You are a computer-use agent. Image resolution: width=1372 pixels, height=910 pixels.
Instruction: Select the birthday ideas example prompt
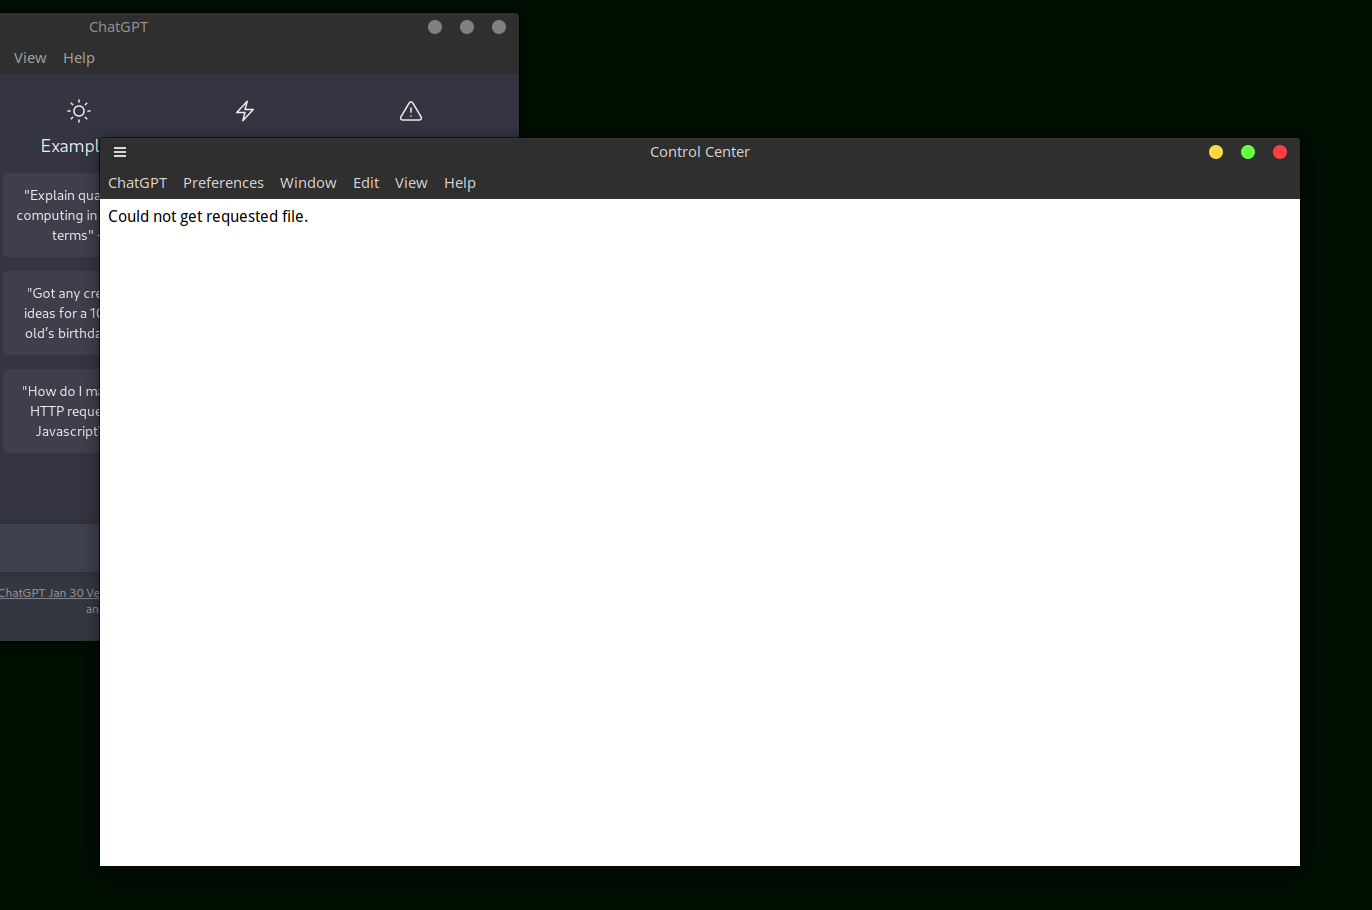[x=50, y=312]
